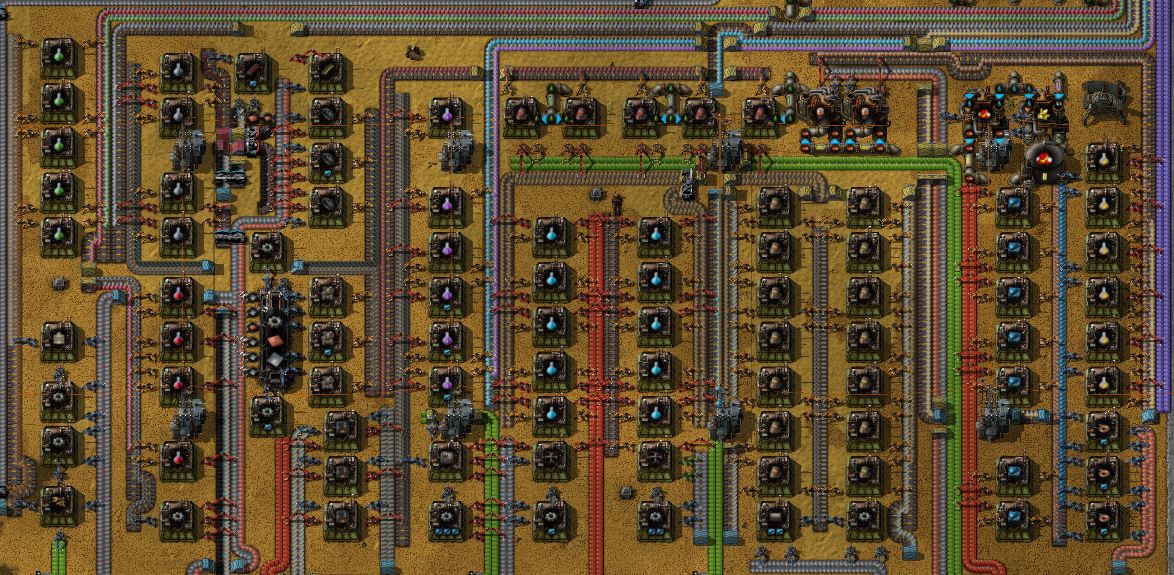Select bottom blue science assembler in right blue column
The image size is (1174, 575).
[656, 416]
